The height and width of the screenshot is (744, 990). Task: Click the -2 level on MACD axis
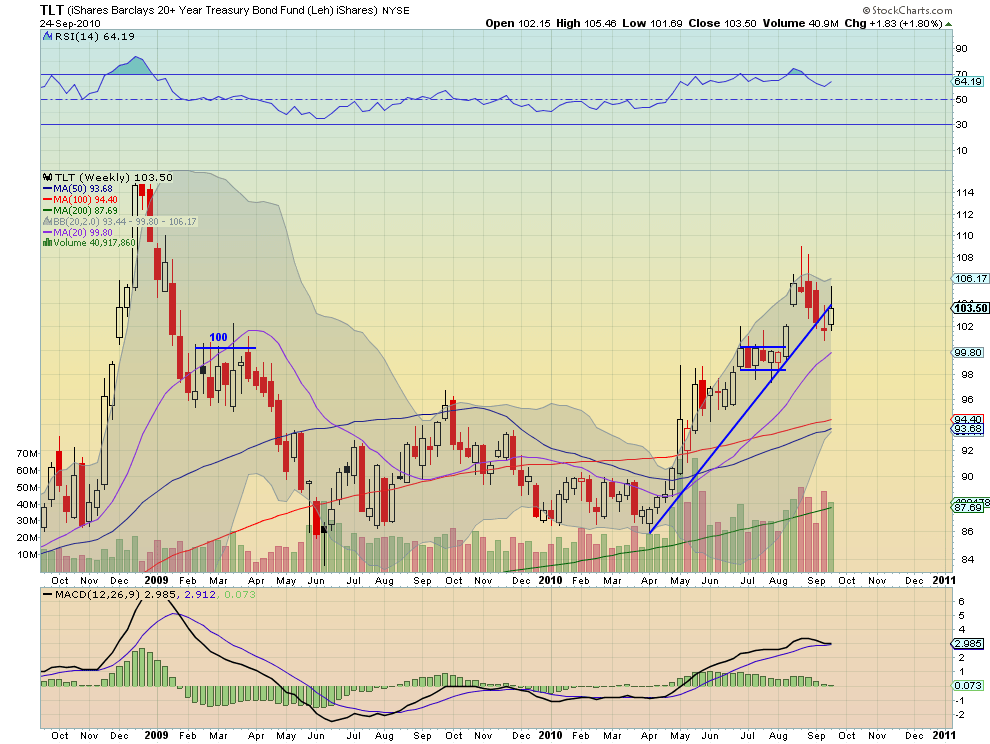pos(960,714)
